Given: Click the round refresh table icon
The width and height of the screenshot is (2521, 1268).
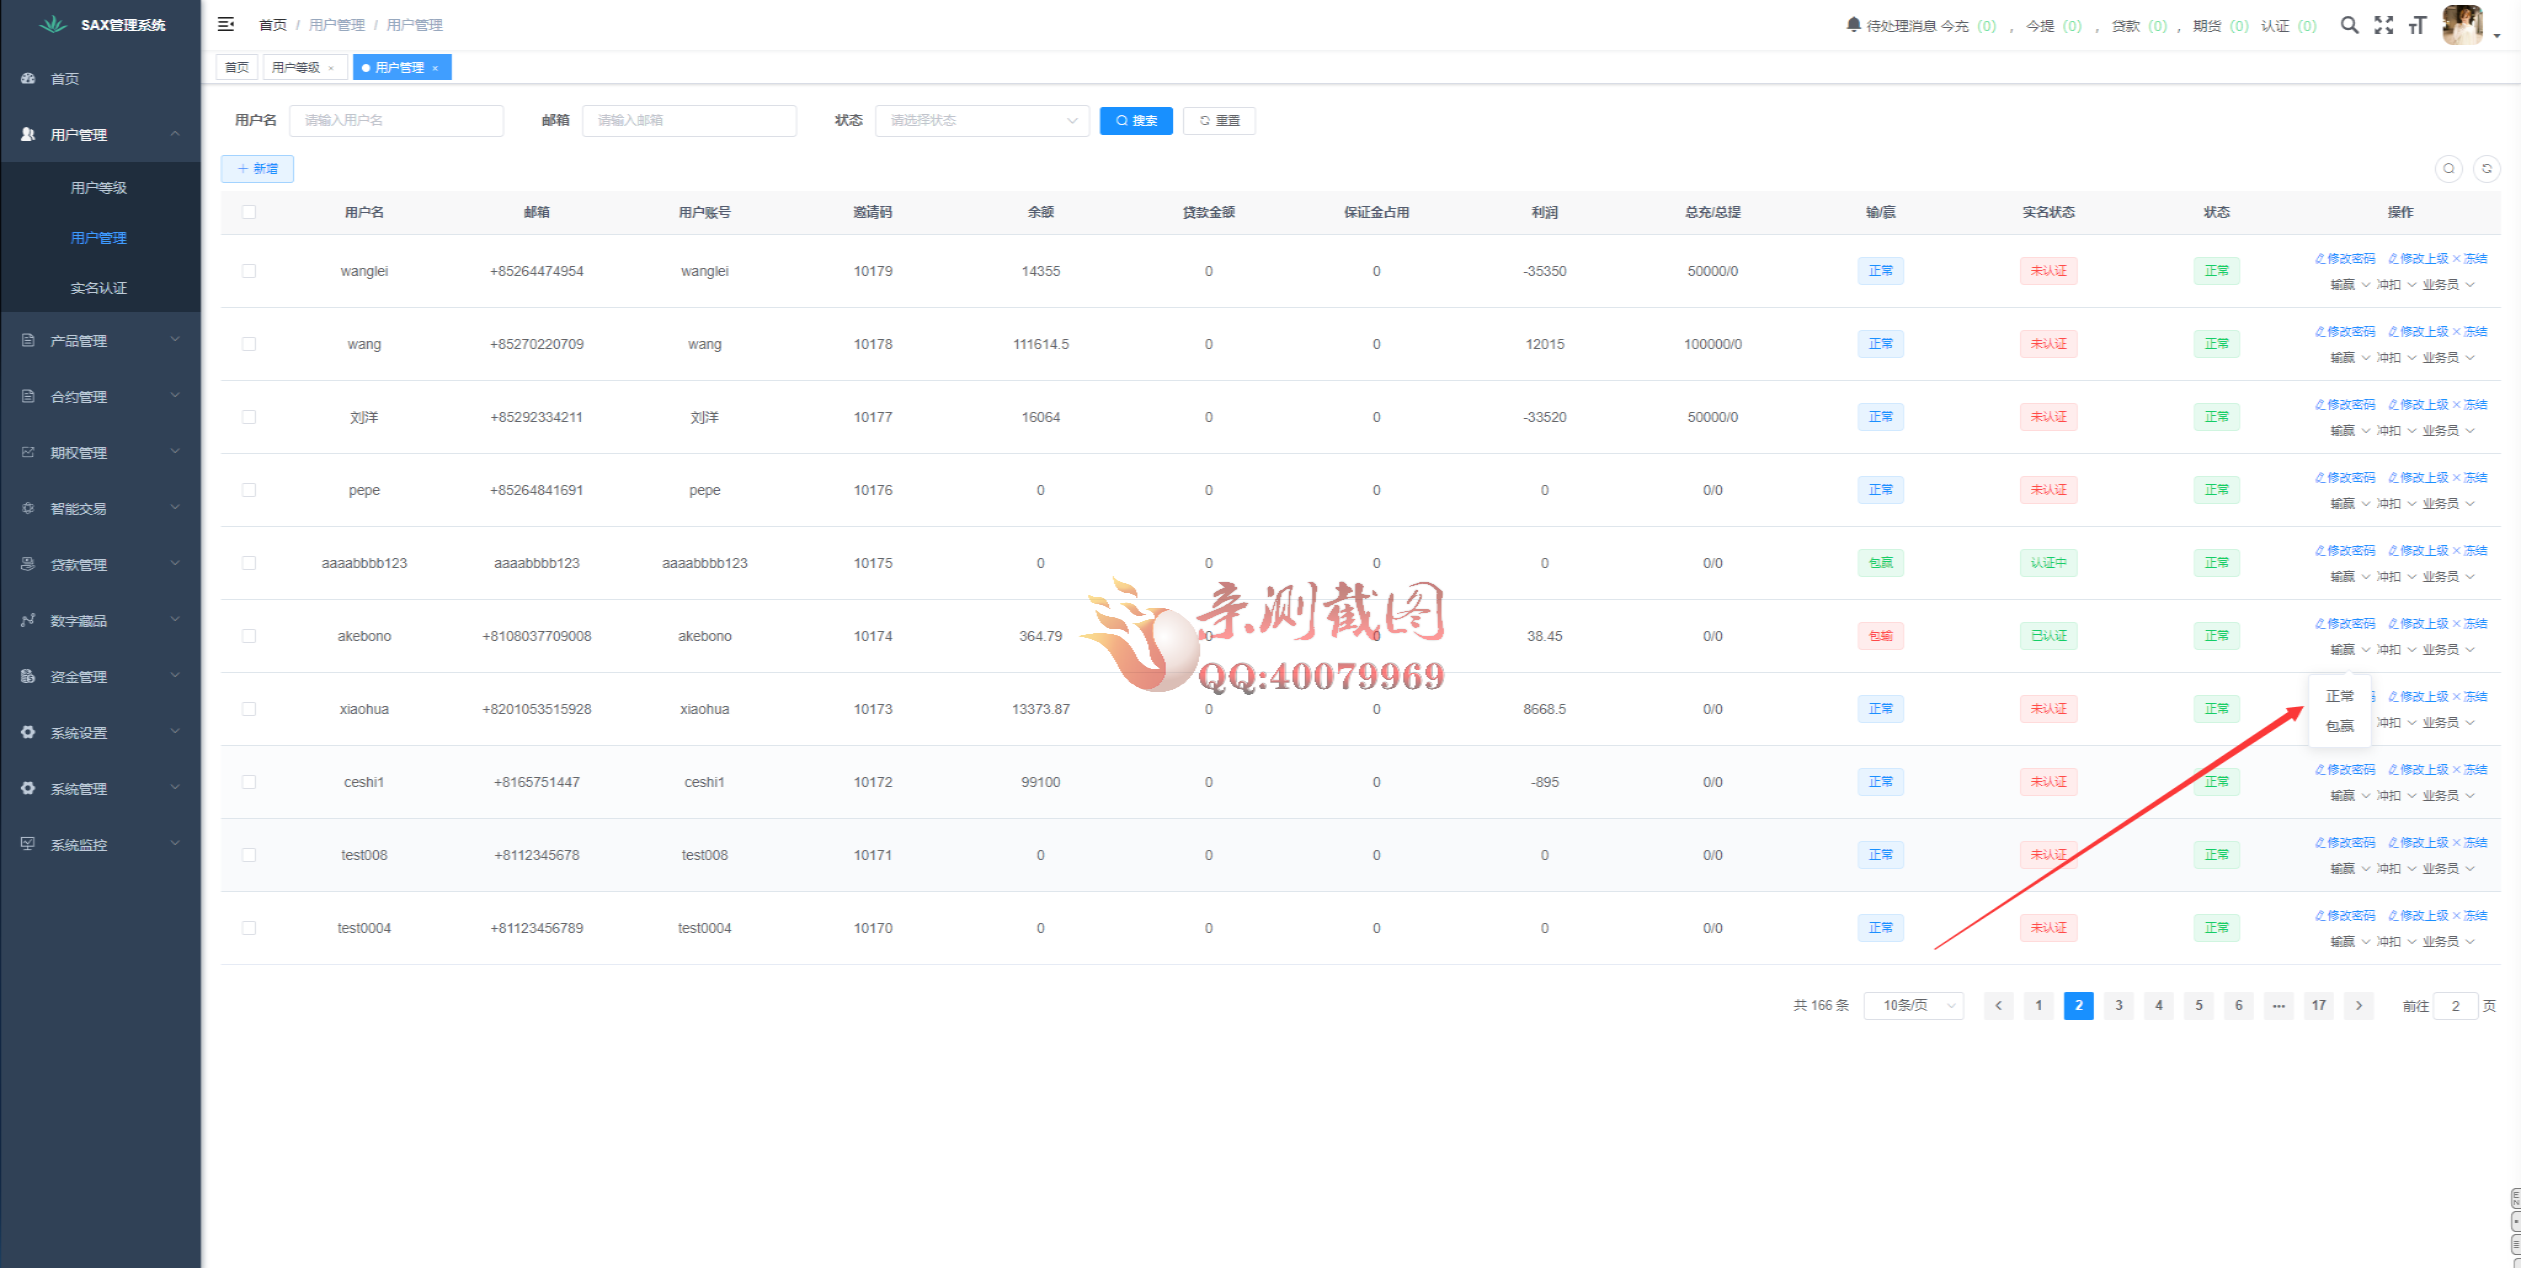Looking at the screenshot, I should coord(2486,169).
